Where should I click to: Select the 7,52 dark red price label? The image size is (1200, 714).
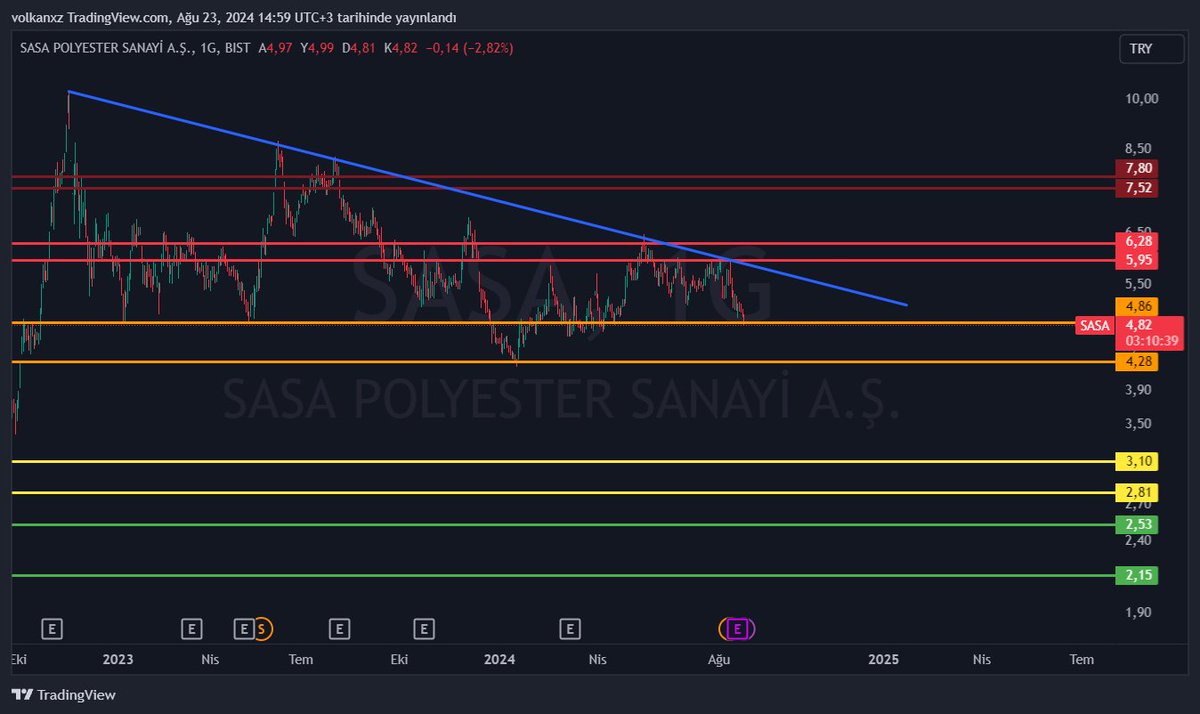[x=1138, y=188]
